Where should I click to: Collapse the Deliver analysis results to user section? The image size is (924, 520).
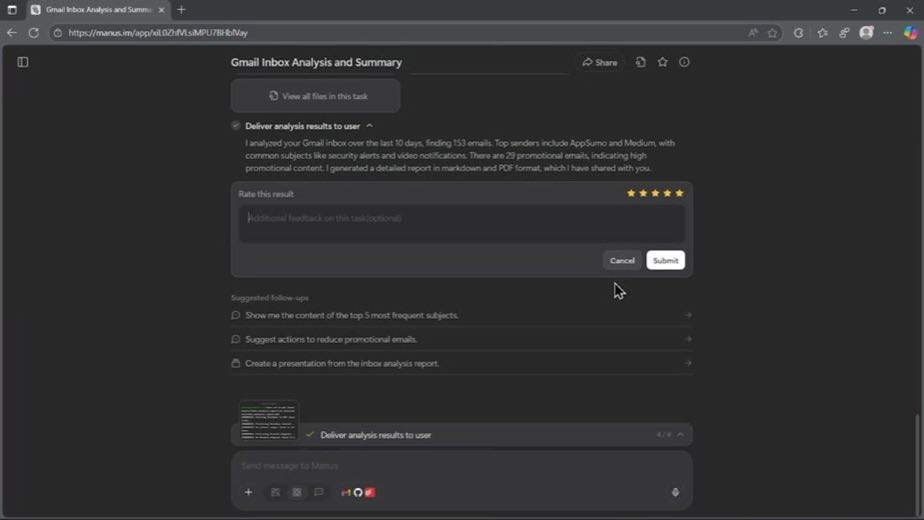point(369,126)
